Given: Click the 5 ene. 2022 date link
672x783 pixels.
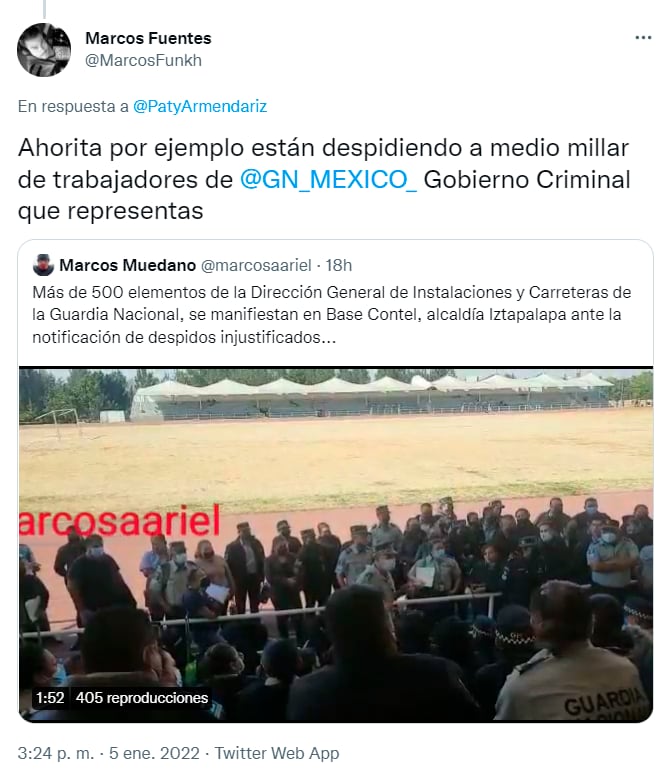Looking at the screenshot, I should (x=154, y=754).
